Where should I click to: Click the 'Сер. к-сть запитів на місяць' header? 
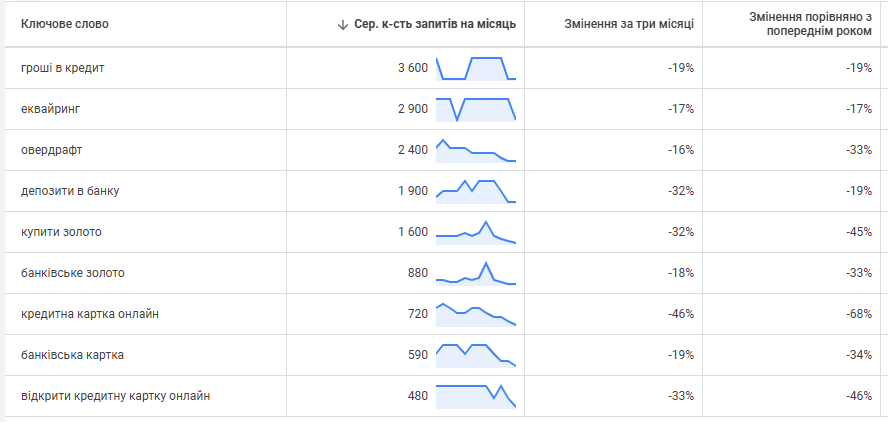pyautogui.click(x=436, y=24)
